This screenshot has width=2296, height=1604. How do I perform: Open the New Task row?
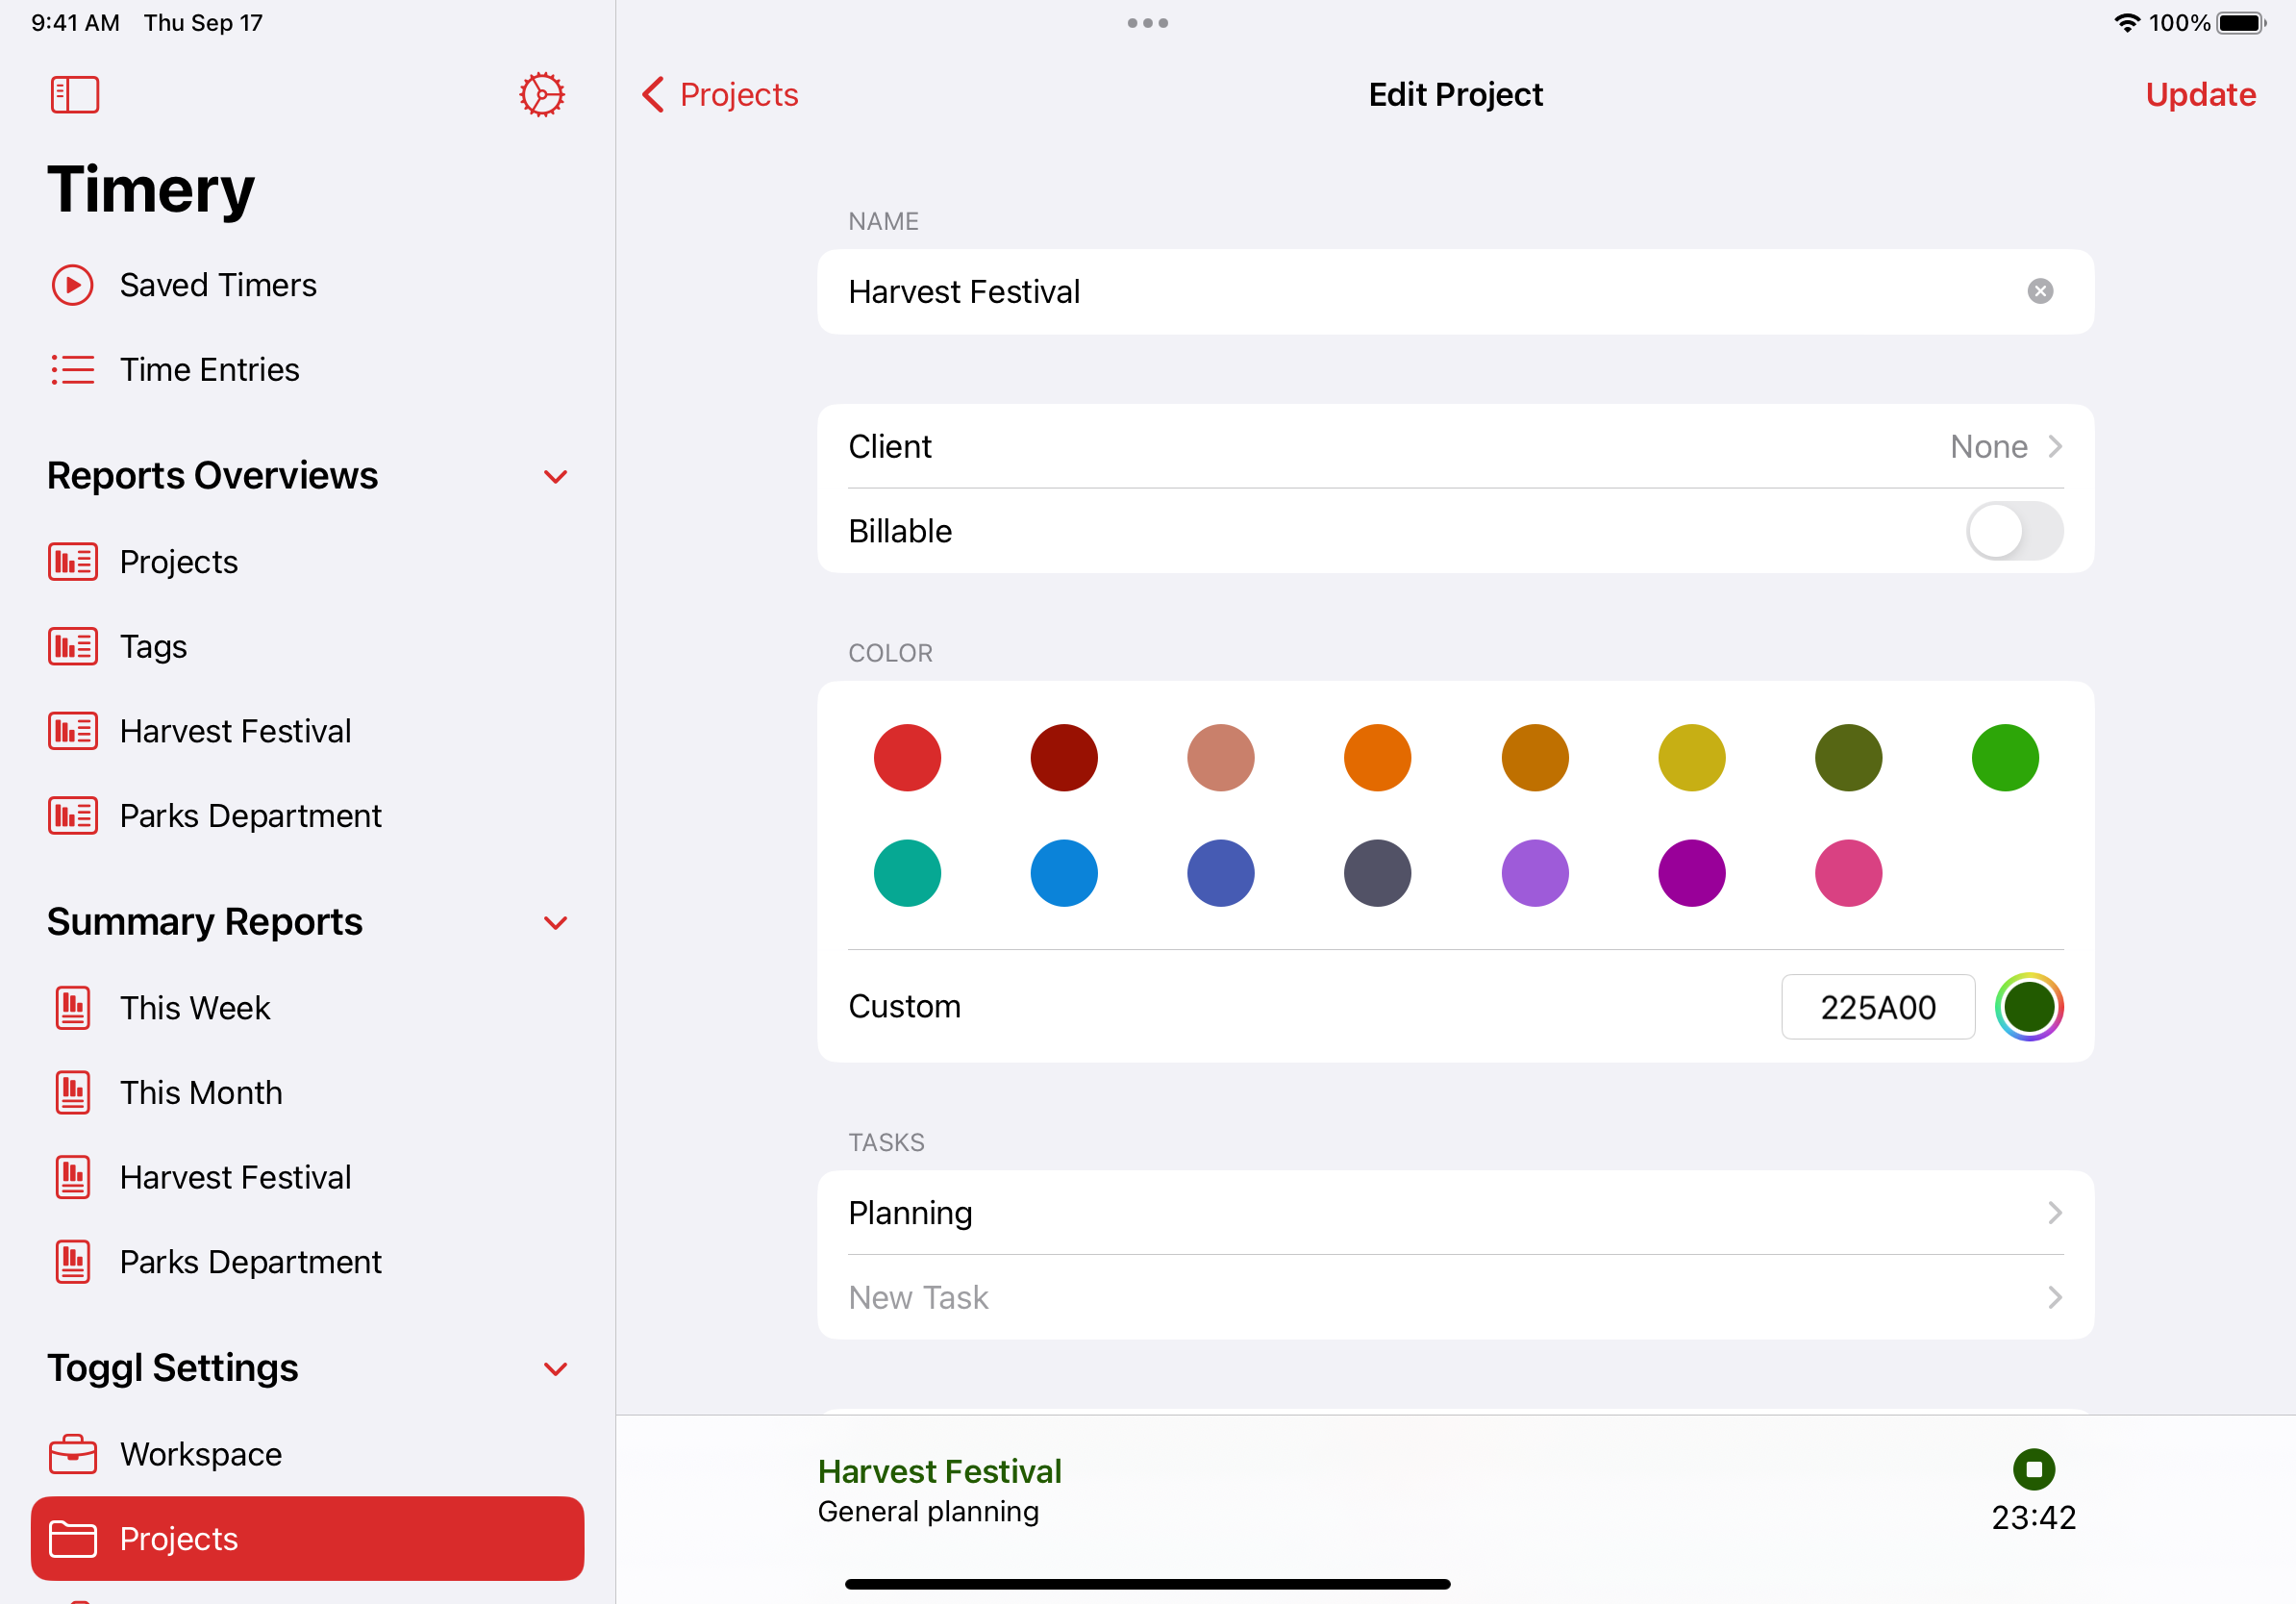tap(1455, 1298)
